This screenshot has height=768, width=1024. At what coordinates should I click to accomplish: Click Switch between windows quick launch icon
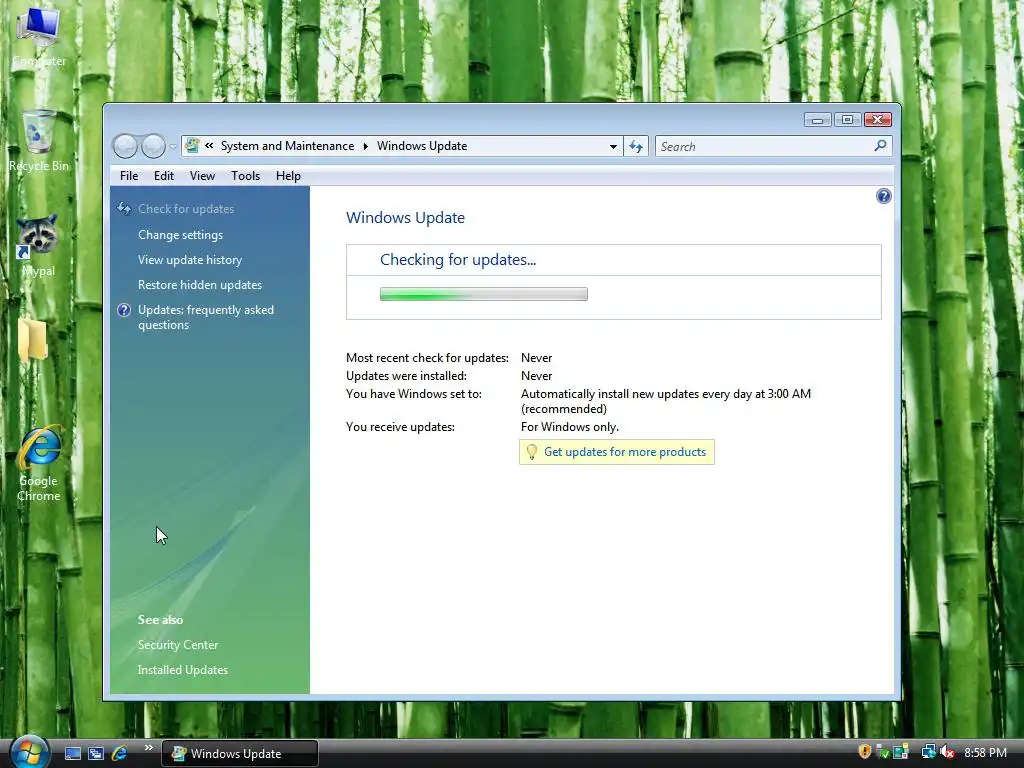96,753
